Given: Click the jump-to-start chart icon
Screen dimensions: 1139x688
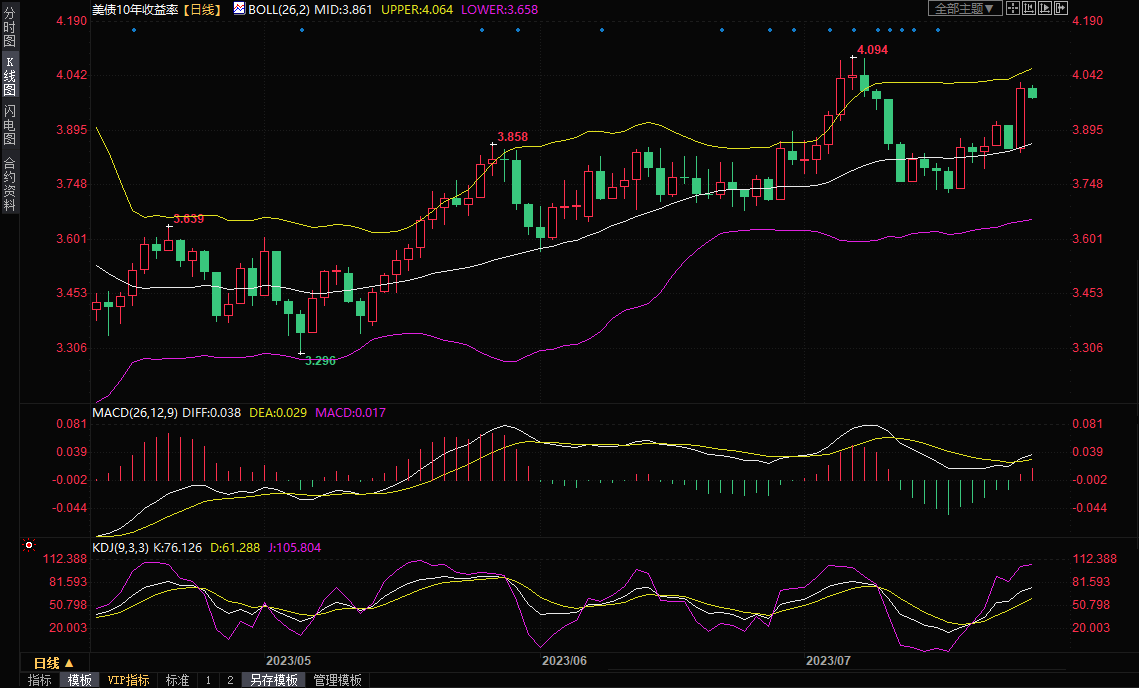Looking at the screenshot, I should tap(1029, 8).
